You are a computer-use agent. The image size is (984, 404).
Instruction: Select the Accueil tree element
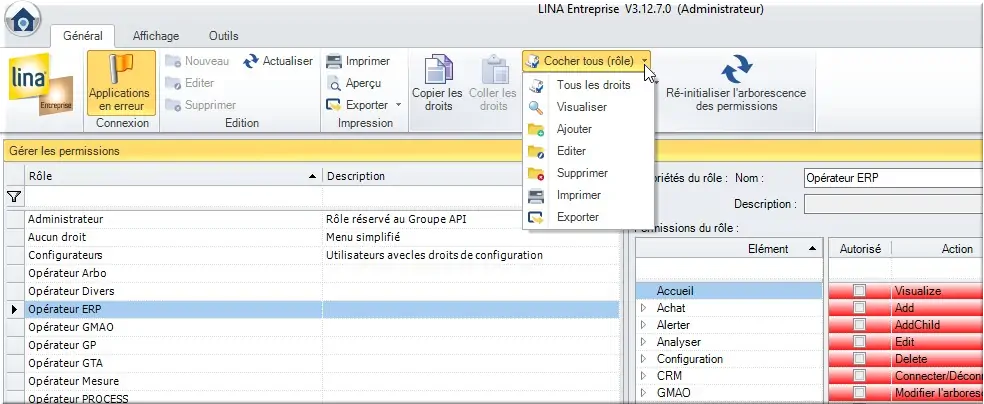pos(729,291)
